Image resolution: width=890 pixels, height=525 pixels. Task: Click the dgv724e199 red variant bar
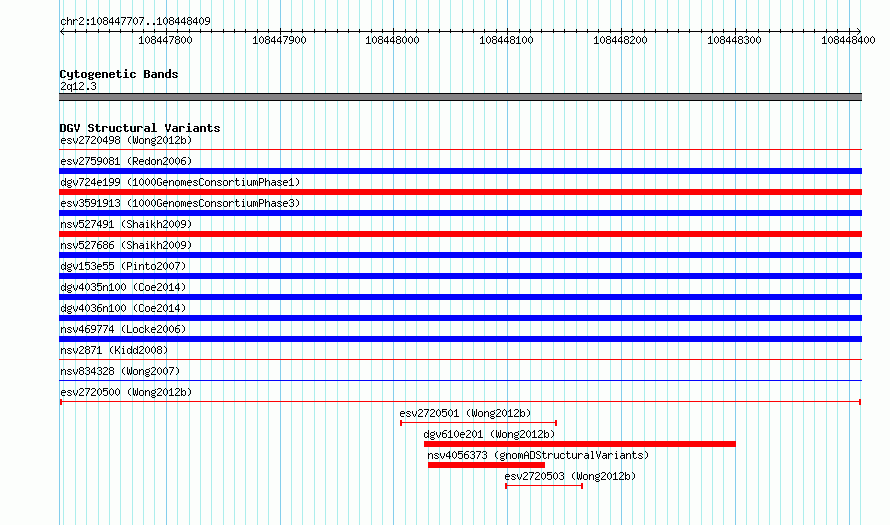pyautogui.click(x=460, y=192)
